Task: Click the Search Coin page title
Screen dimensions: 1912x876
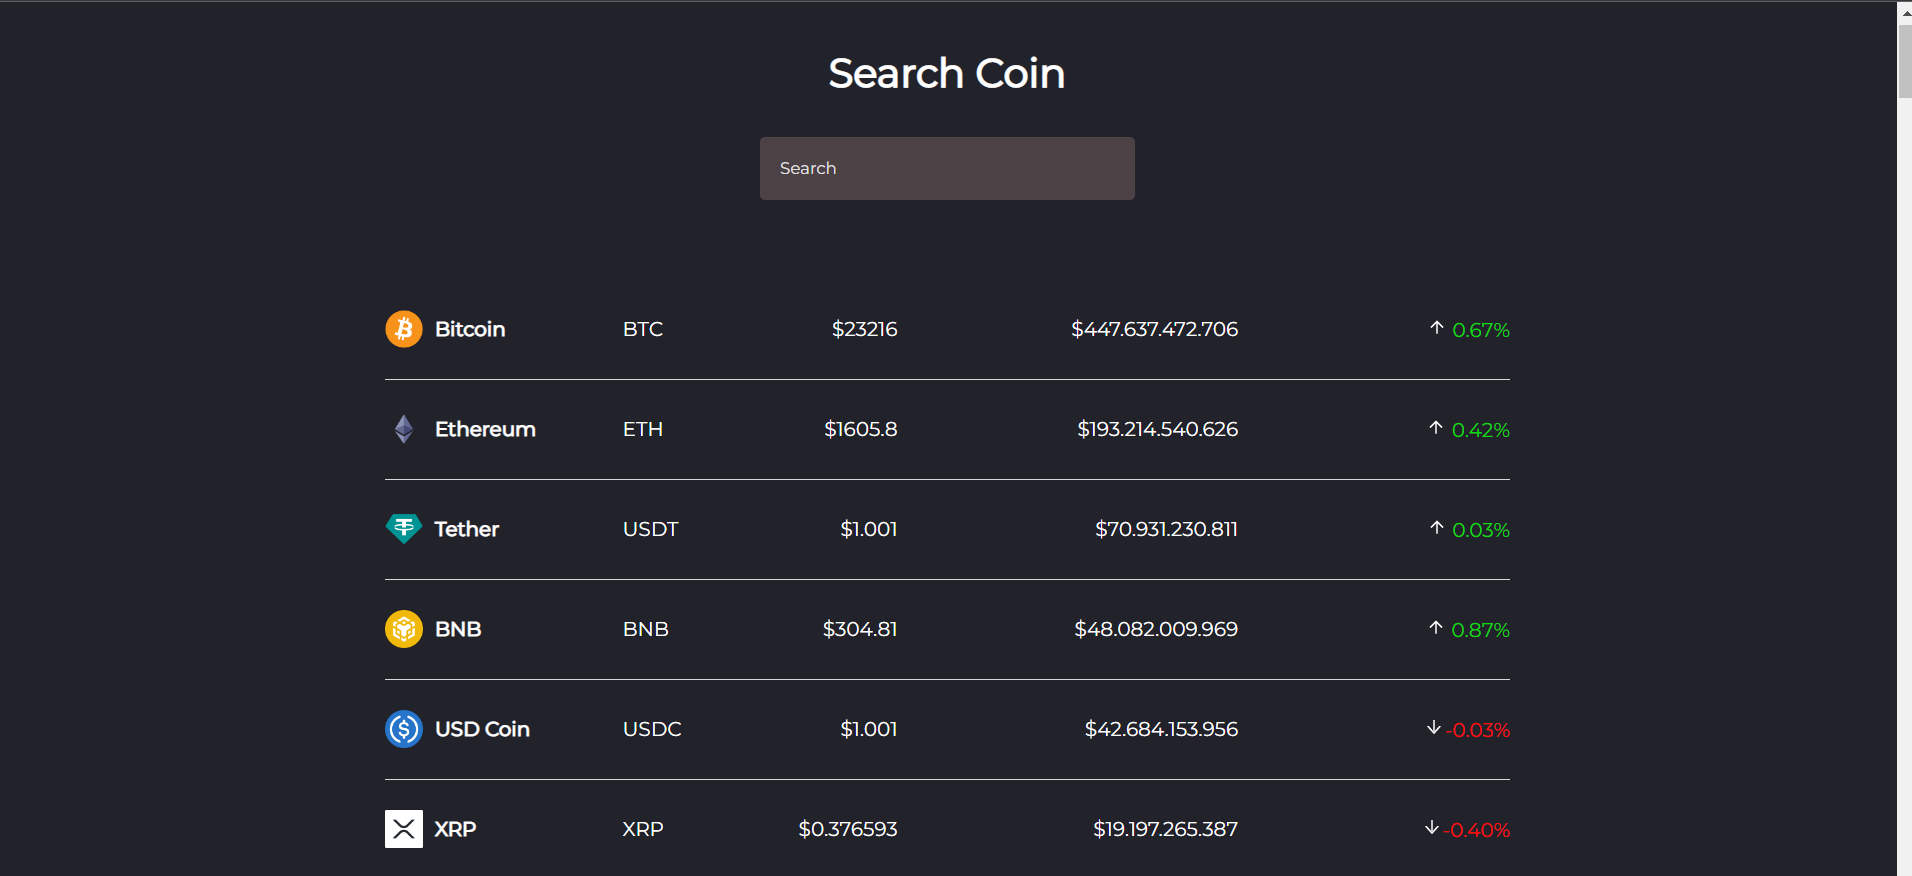Action: (946, 72)
